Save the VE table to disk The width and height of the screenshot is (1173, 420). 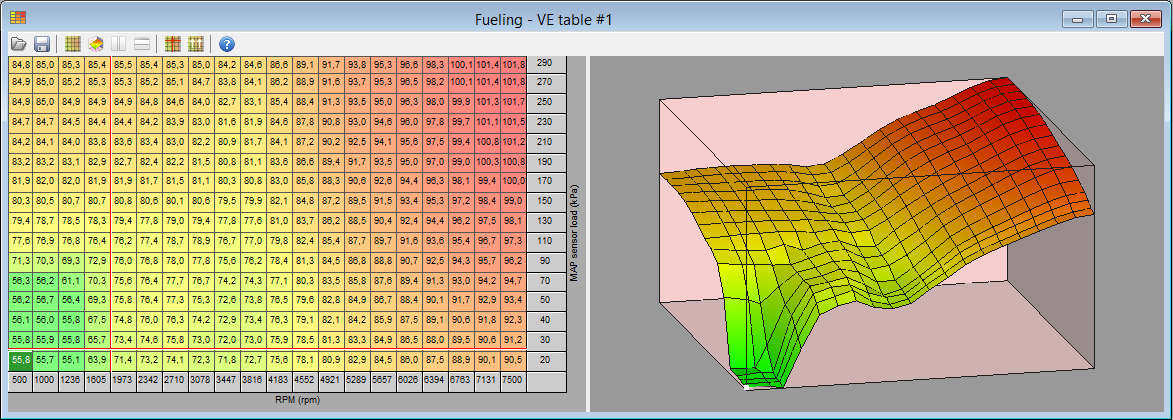(x=42, y=44)
